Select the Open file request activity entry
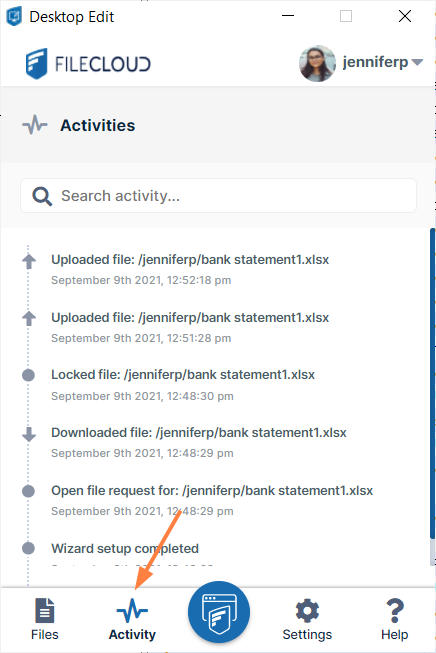This screenshot has height=653, width=436. coord(212,500)
